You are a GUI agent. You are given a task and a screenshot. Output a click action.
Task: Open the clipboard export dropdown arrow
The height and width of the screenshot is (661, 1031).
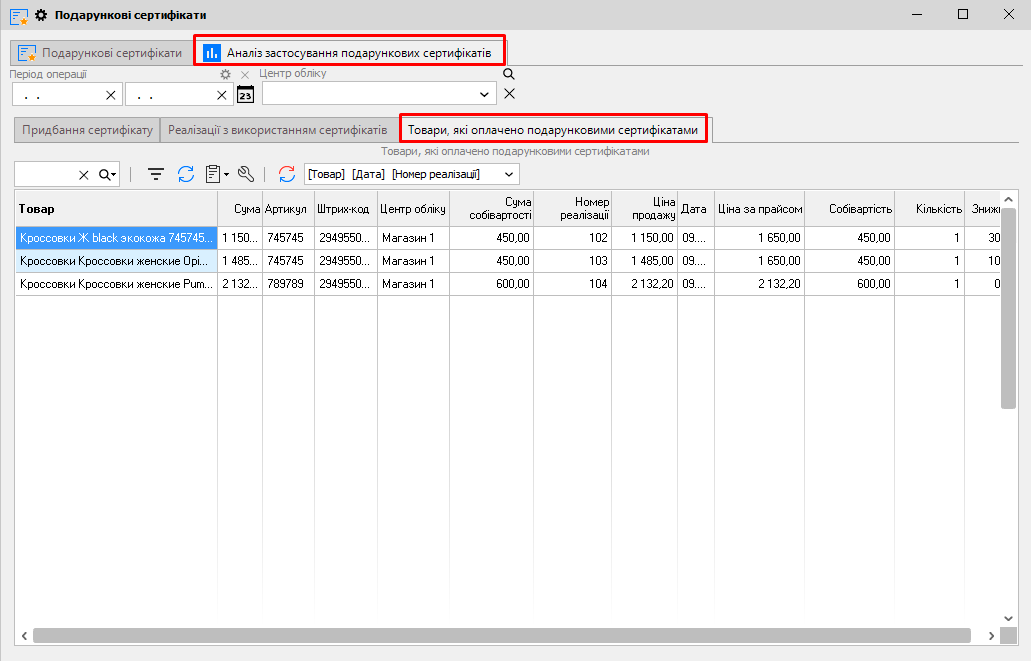tap(227, 175)
